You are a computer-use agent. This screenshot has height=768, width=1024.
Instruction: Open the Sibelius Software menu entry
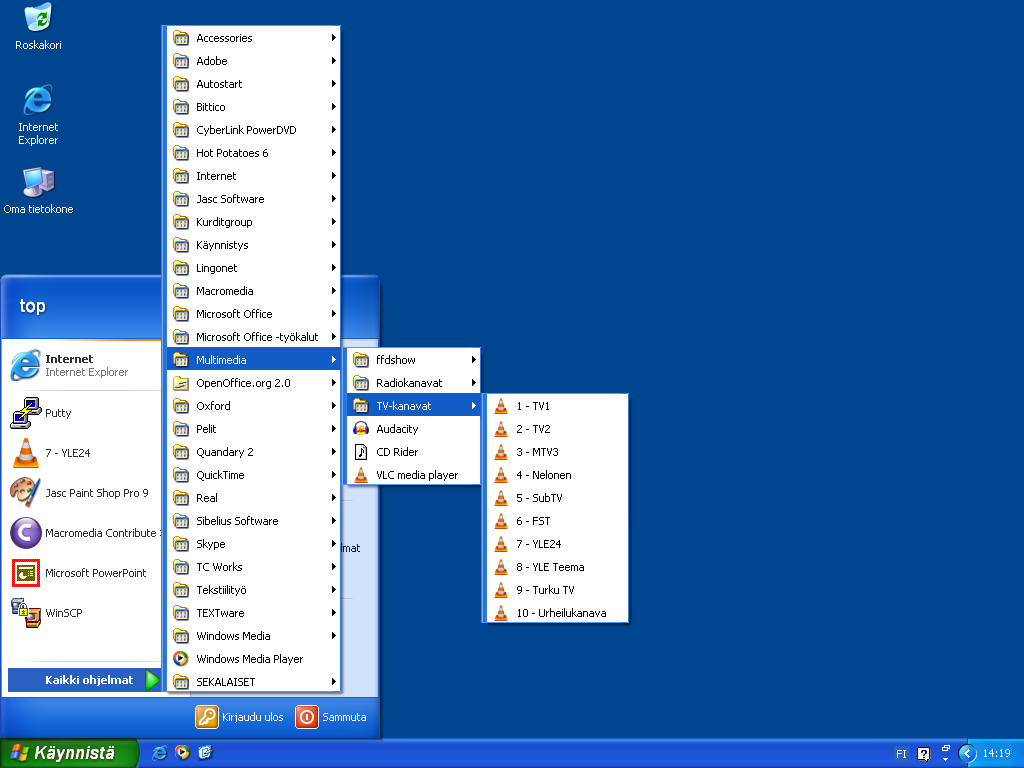253,521
